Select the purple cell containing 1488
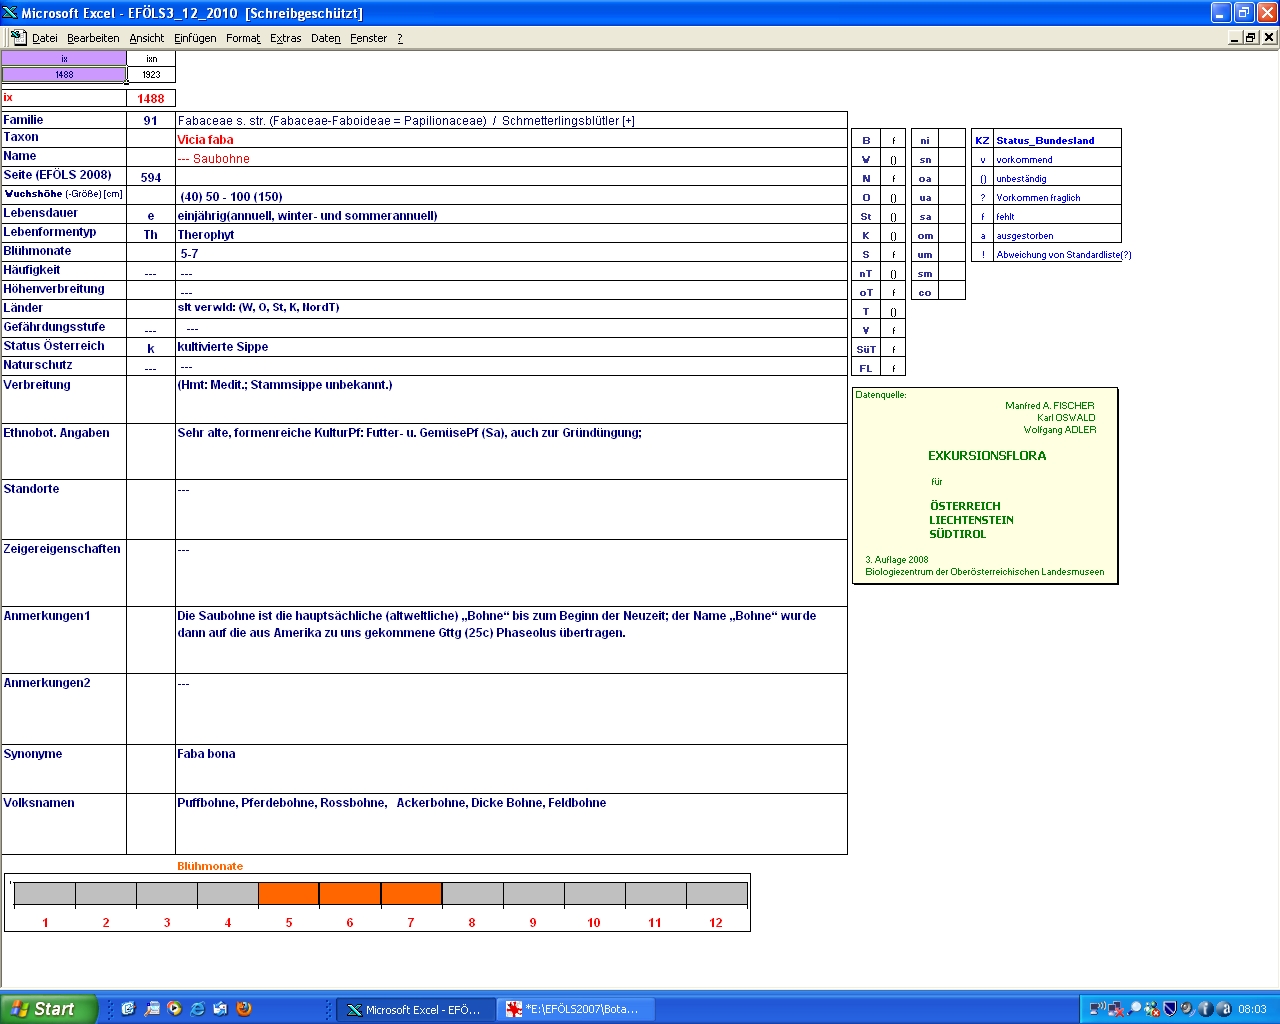 pos(64,74)
